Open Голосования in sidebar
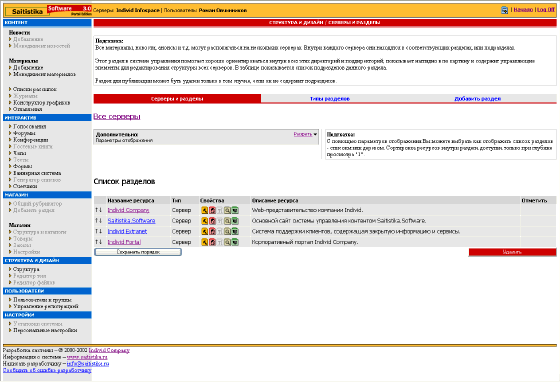 point(29,126)
